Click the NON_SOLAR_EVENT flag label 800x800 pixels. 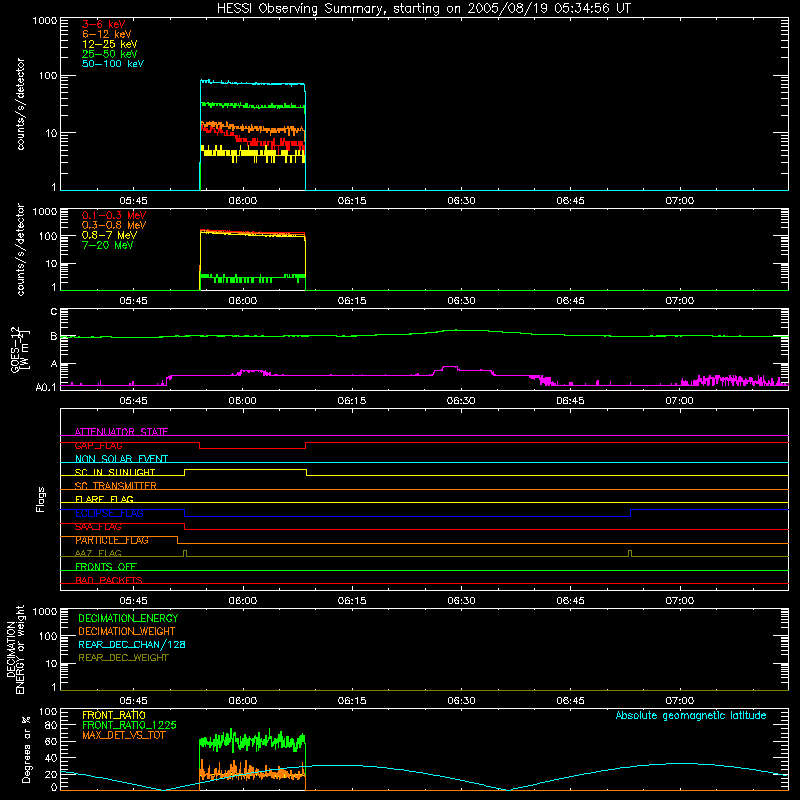click(x=121, y=459)
